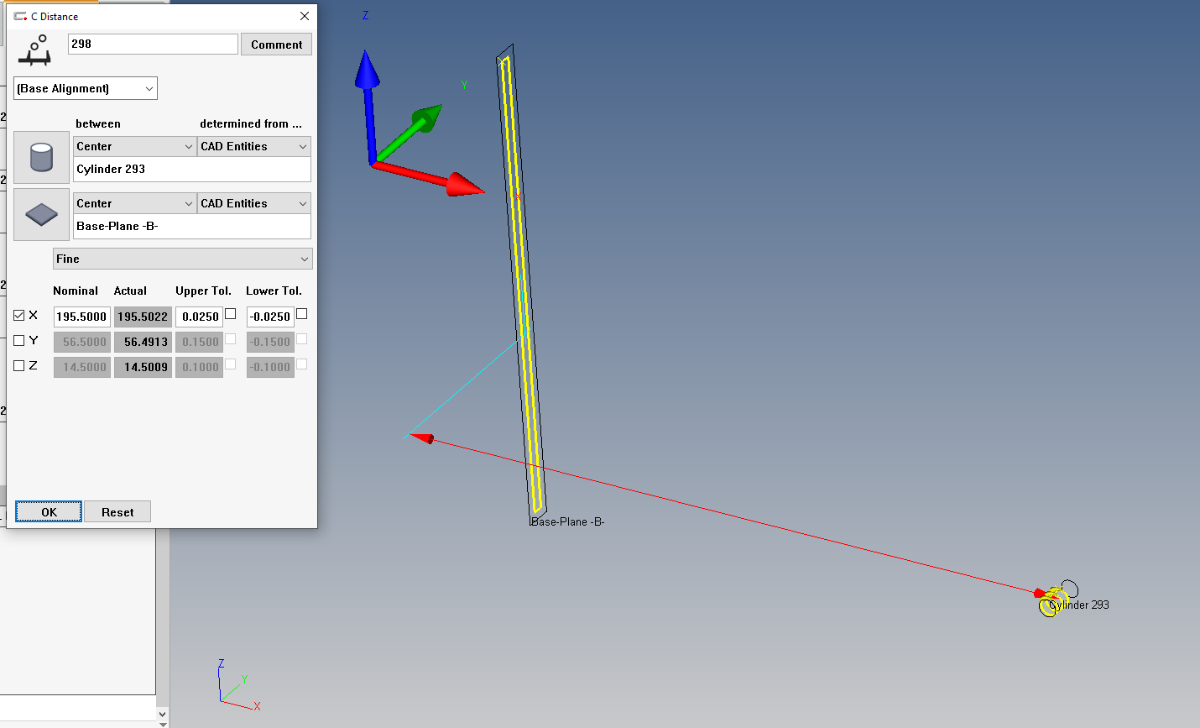The height and width of the screenshot is (728, 1200).
Task: Open the Comment button
Action: pyautogui.click(x=277, y=44)
